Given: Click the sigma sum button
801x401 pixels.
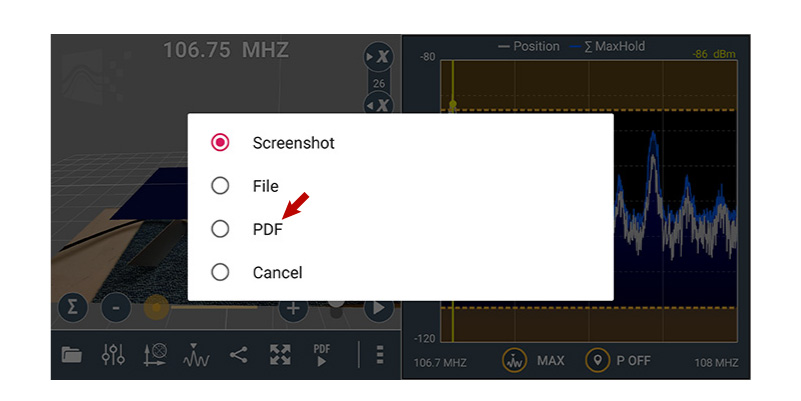Looking at the screenshot, I should click(73, 307).
